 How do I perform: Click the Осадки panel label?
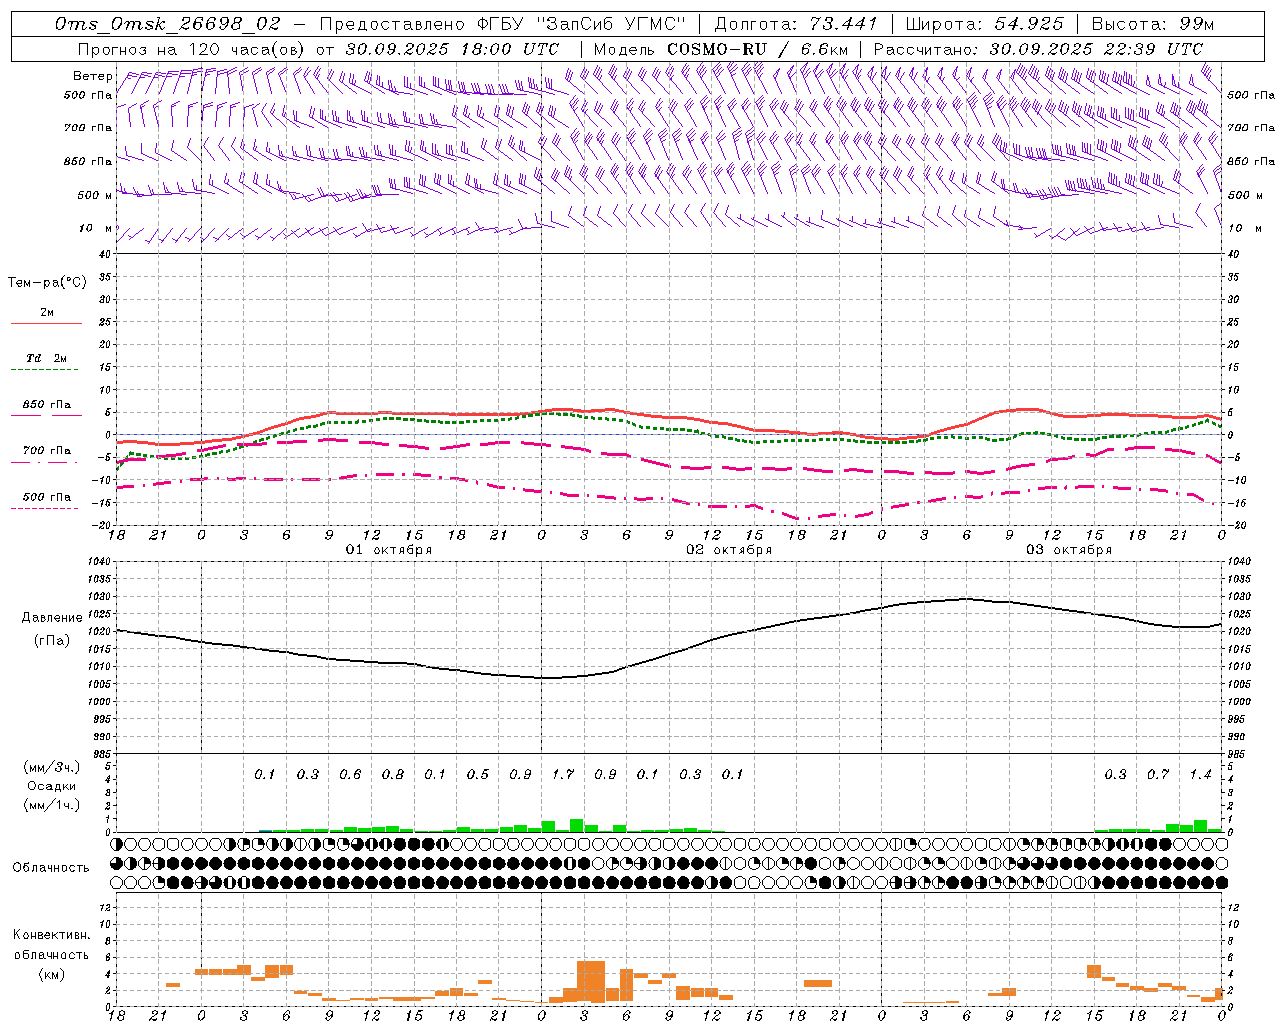click(x=52, y=786)
